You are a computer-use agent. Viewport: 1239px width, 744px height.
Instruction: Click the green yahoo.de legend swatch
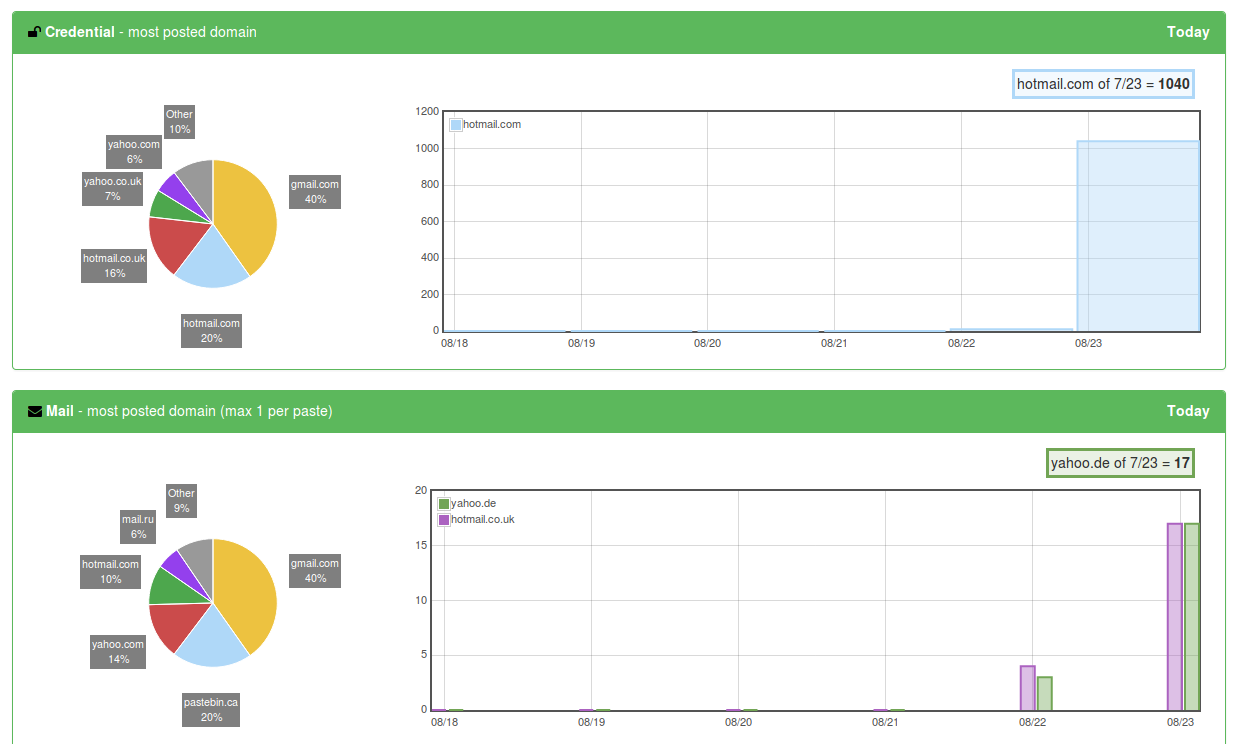(444, 504)
